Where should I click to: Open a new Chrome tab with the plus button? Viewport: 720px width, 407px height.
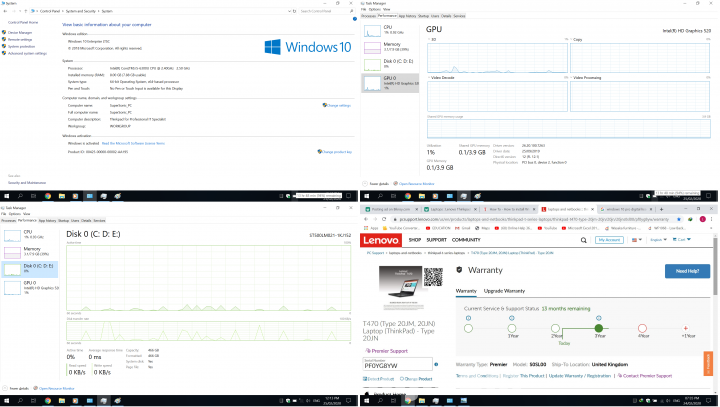click(x=661, y=209)
